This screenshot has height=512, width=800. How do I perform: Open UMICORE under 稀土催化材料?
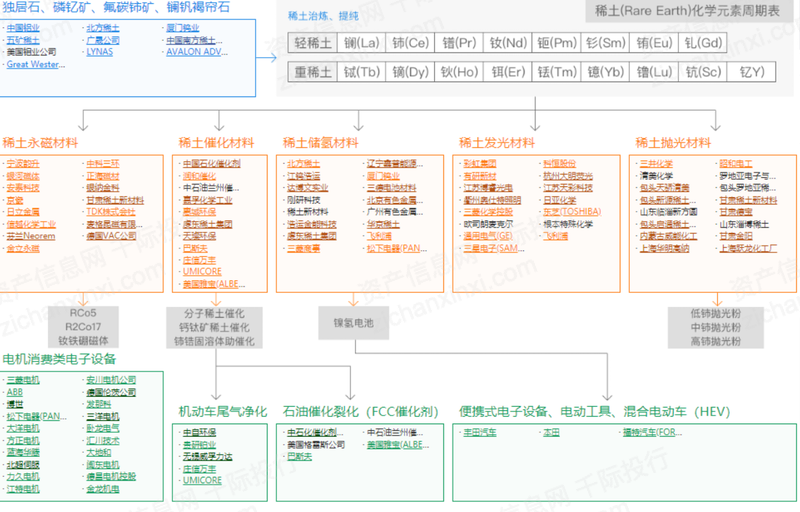coord(202,272)
